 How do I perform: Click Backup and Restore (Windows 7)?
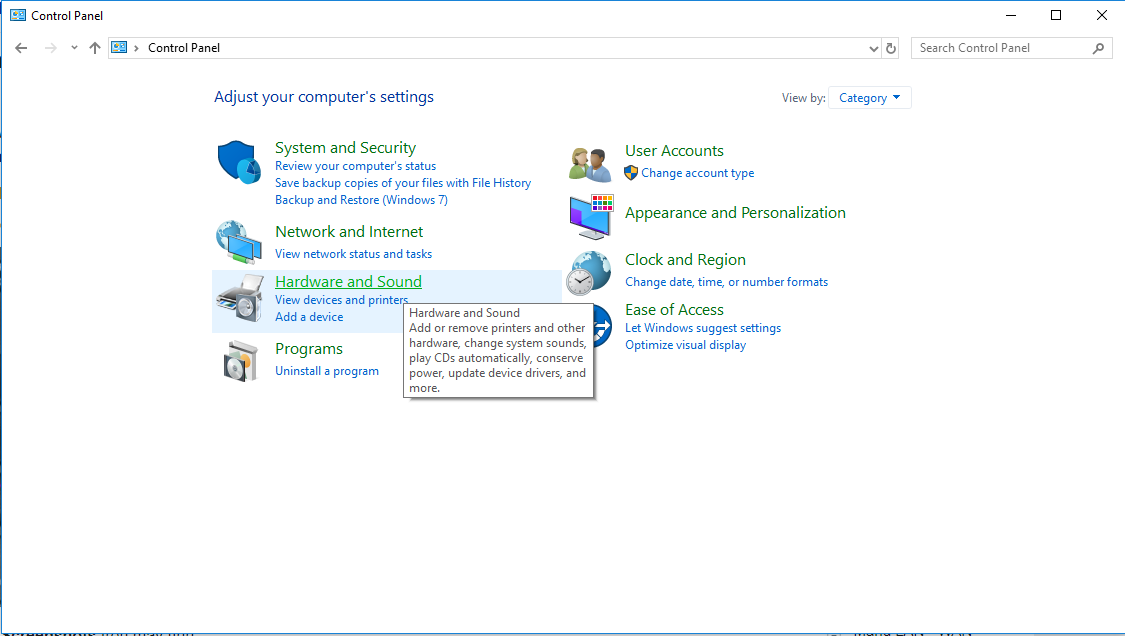(x=361, y=200)
